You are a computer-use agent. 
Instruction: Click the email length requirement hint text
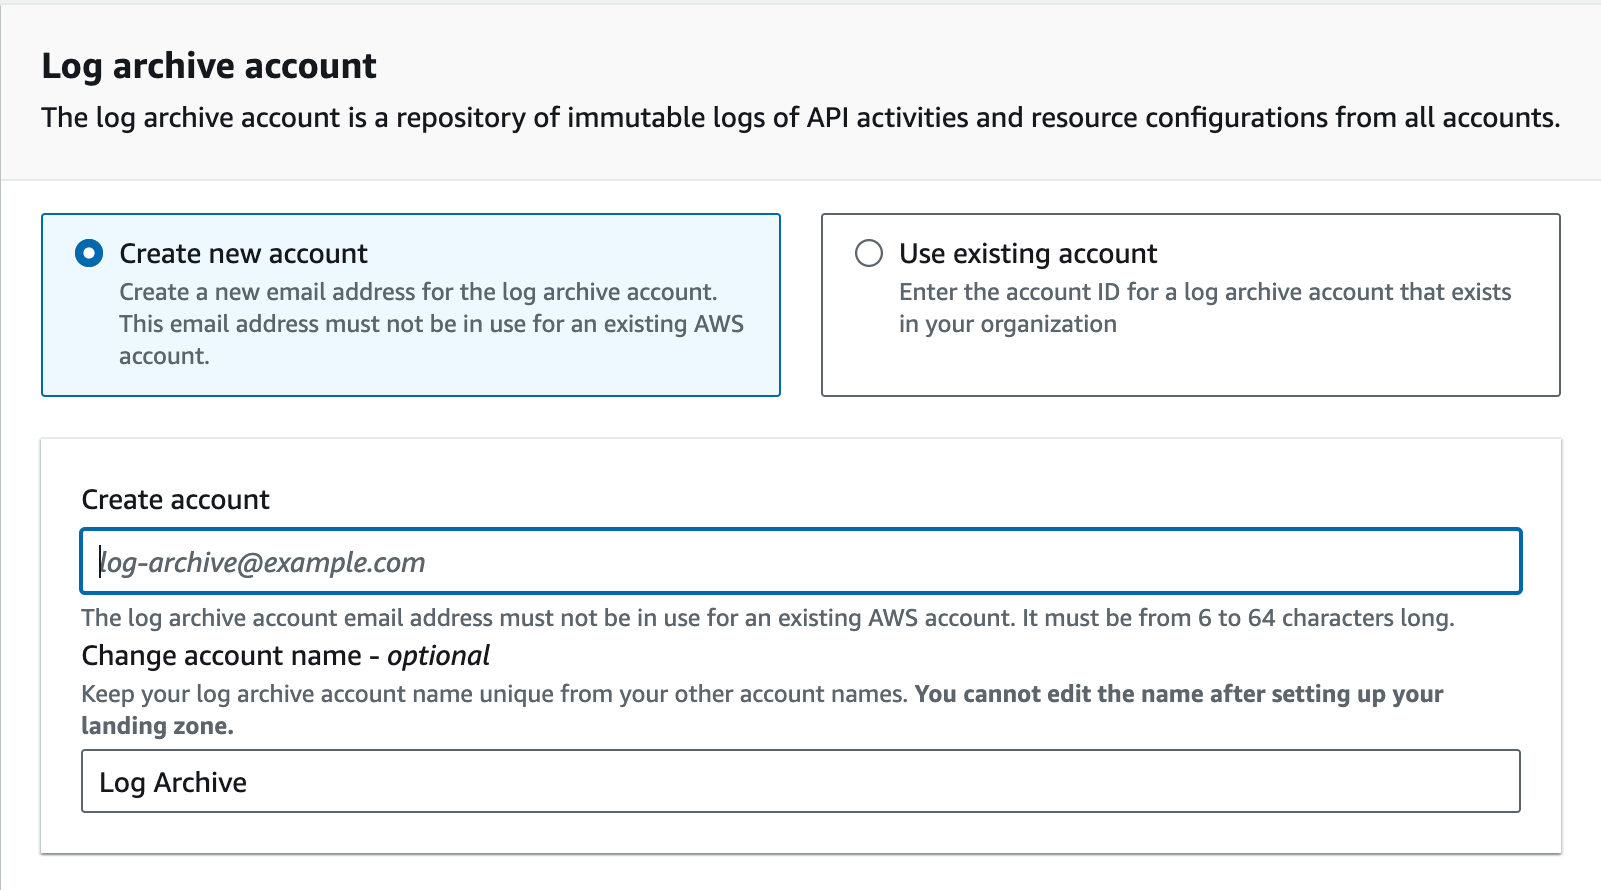[767, 618]
